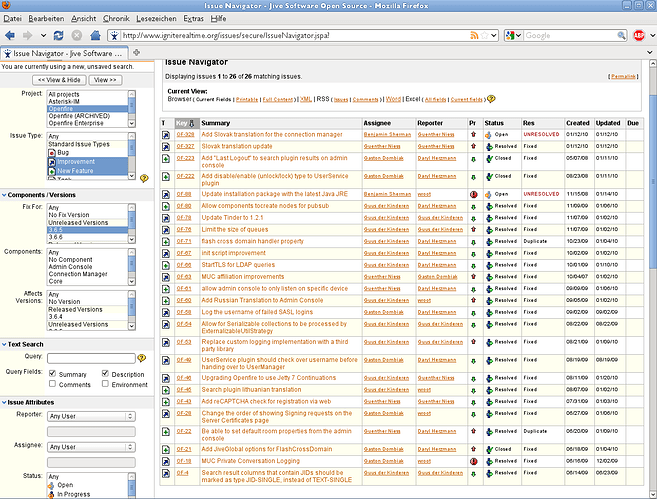Click sort arrow icon in Key header
This screenshot has width=657, height=499.
pyautogui.click(x=191, y=123)
